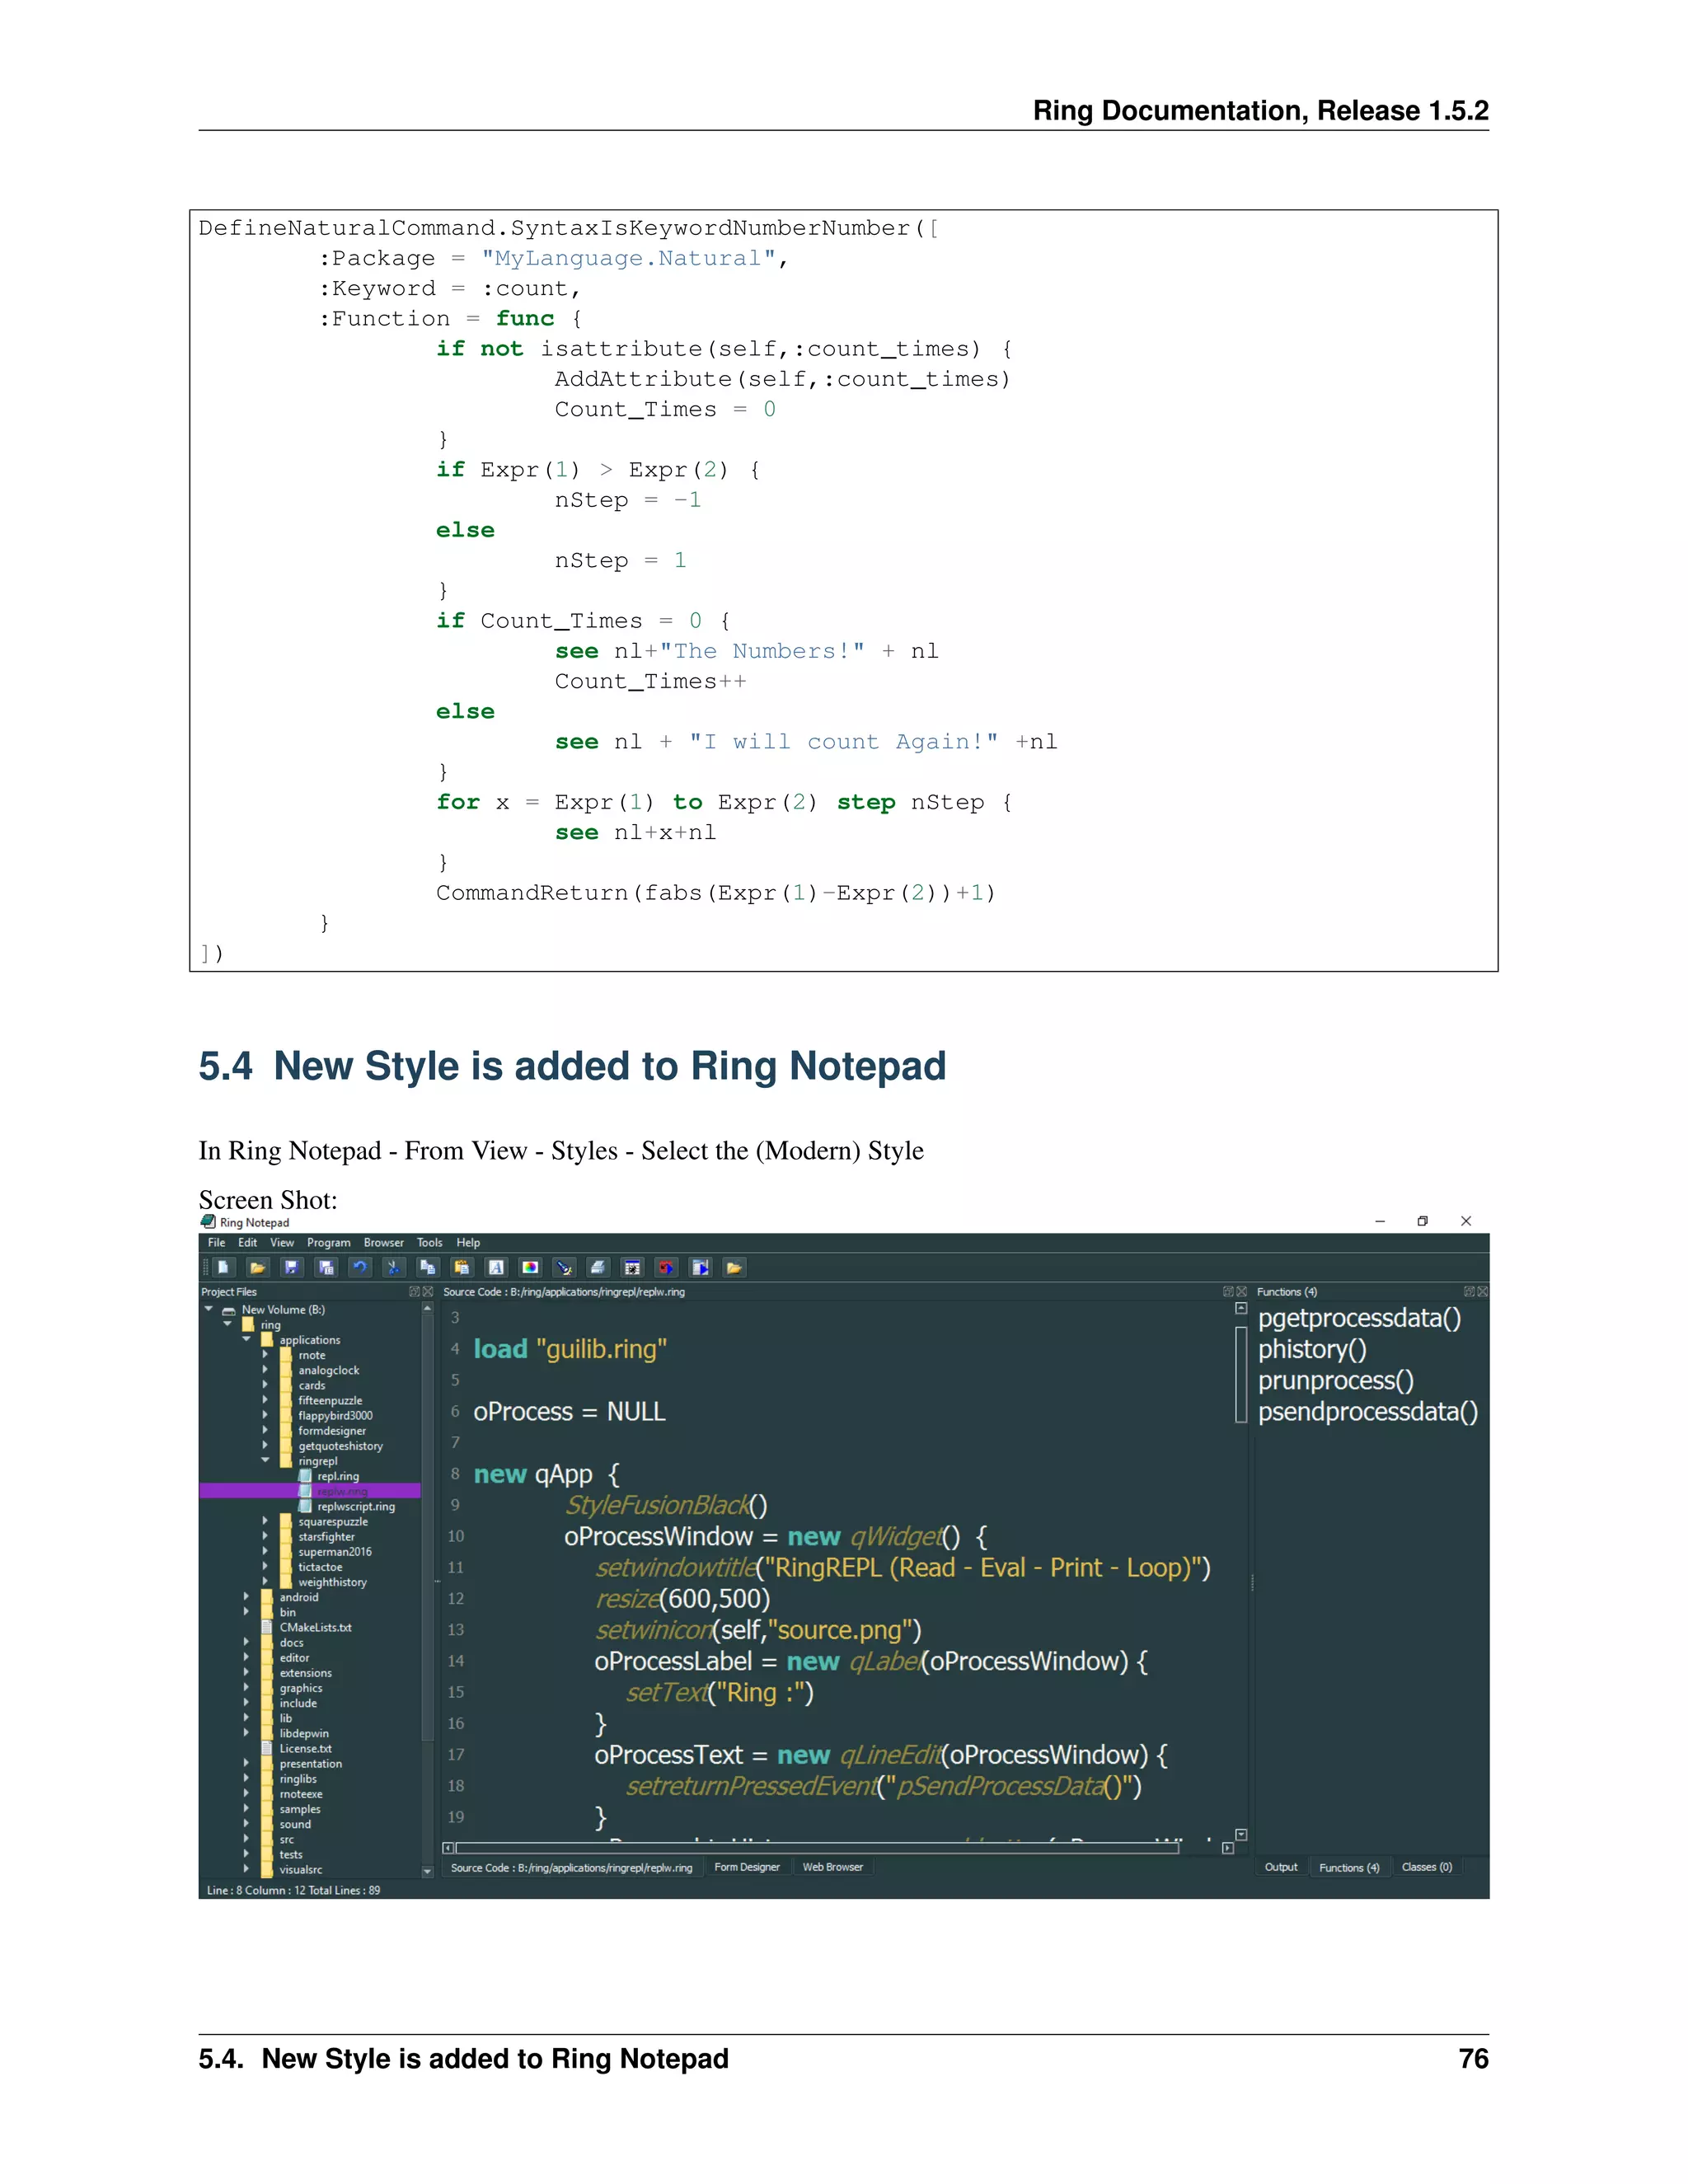Click the Save file toolbar icon

coord(292,1267)
